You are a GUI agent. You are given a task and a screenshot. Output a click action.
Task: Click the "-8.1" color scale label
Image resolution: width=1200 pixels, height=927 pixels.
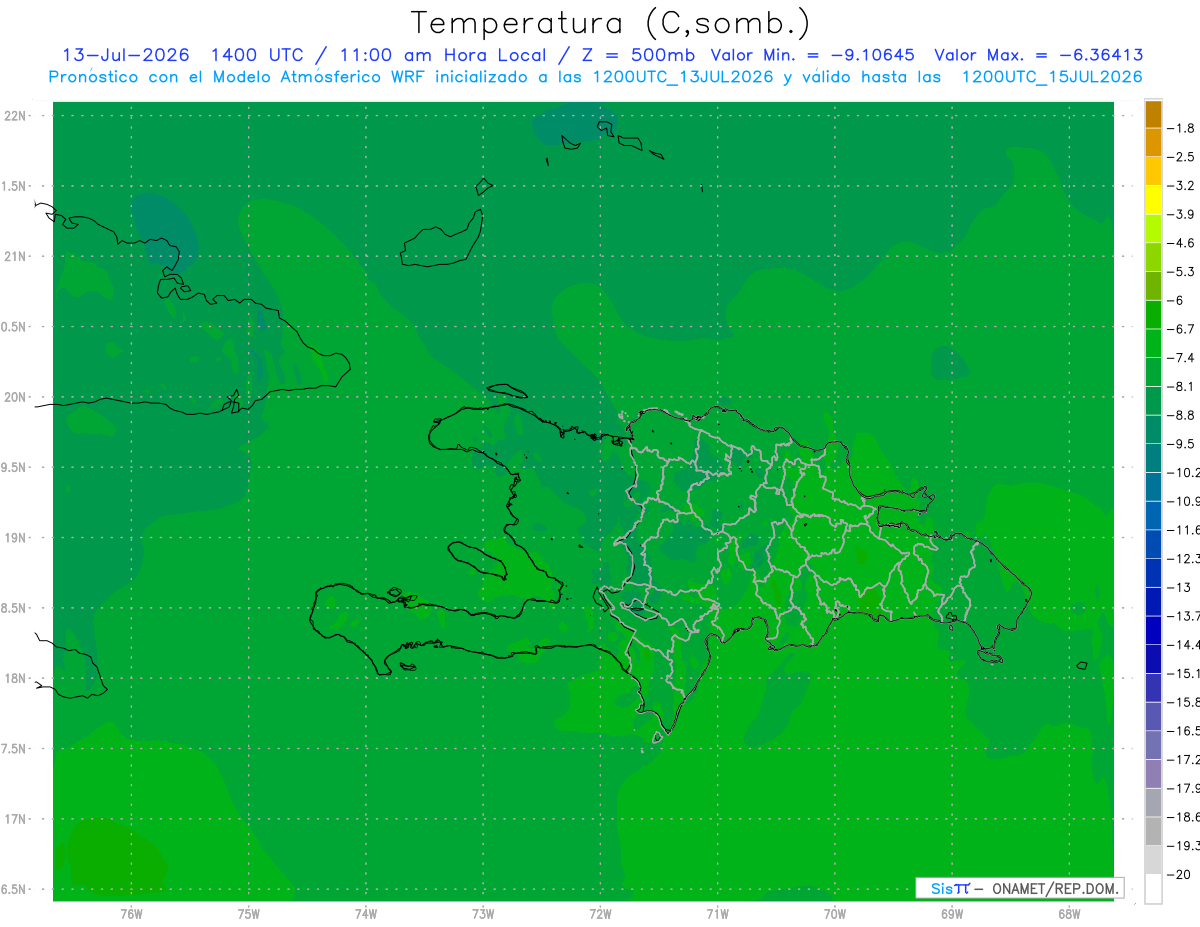click(1181, 386)
